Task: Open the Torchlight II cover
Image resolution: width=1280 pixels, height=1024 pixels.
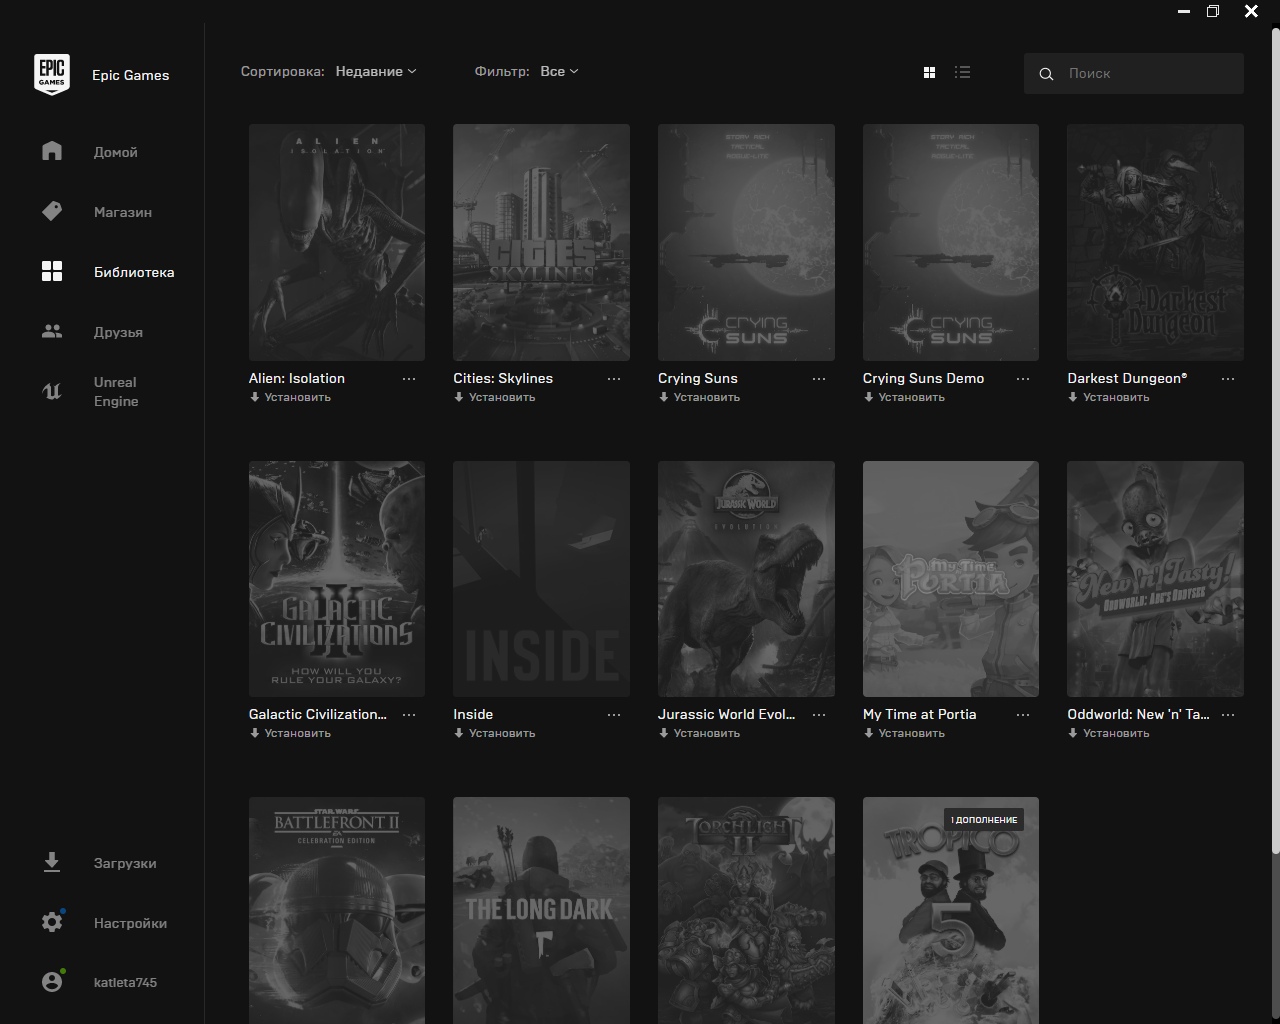Action: point(746,910)
